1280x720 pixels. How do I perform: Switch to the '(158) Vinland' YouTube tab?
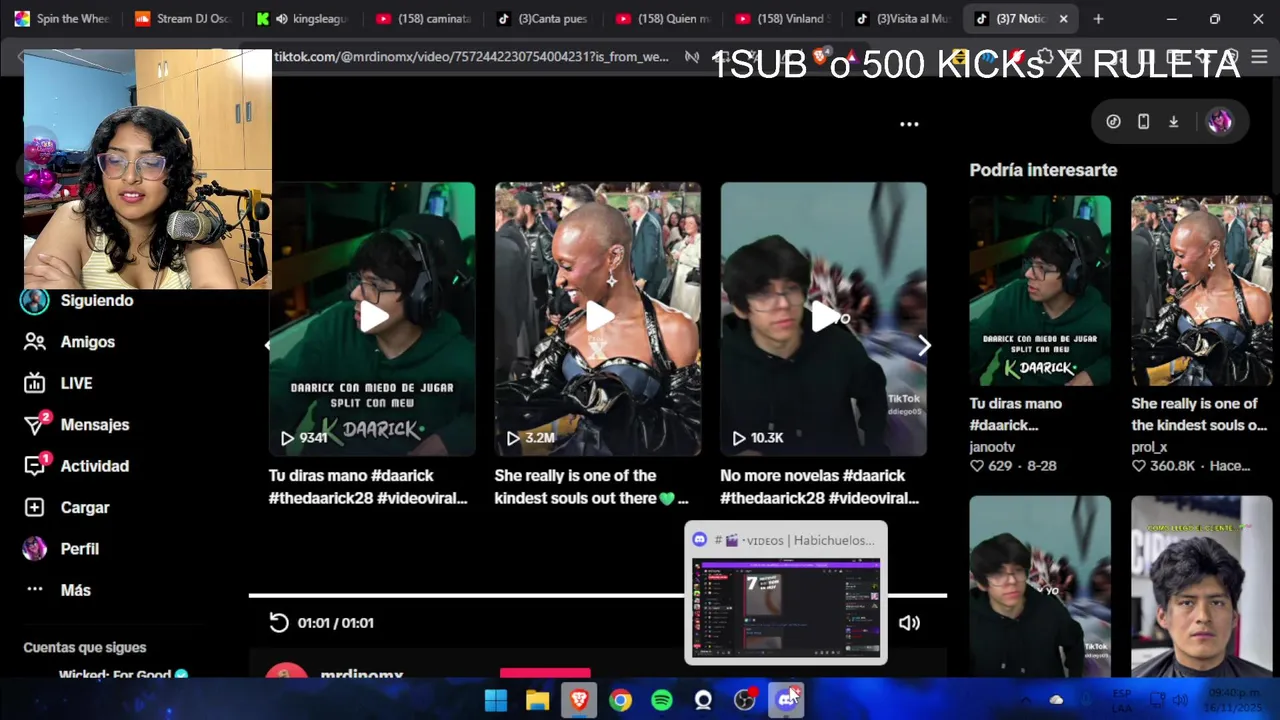click(x=782, y=19)
